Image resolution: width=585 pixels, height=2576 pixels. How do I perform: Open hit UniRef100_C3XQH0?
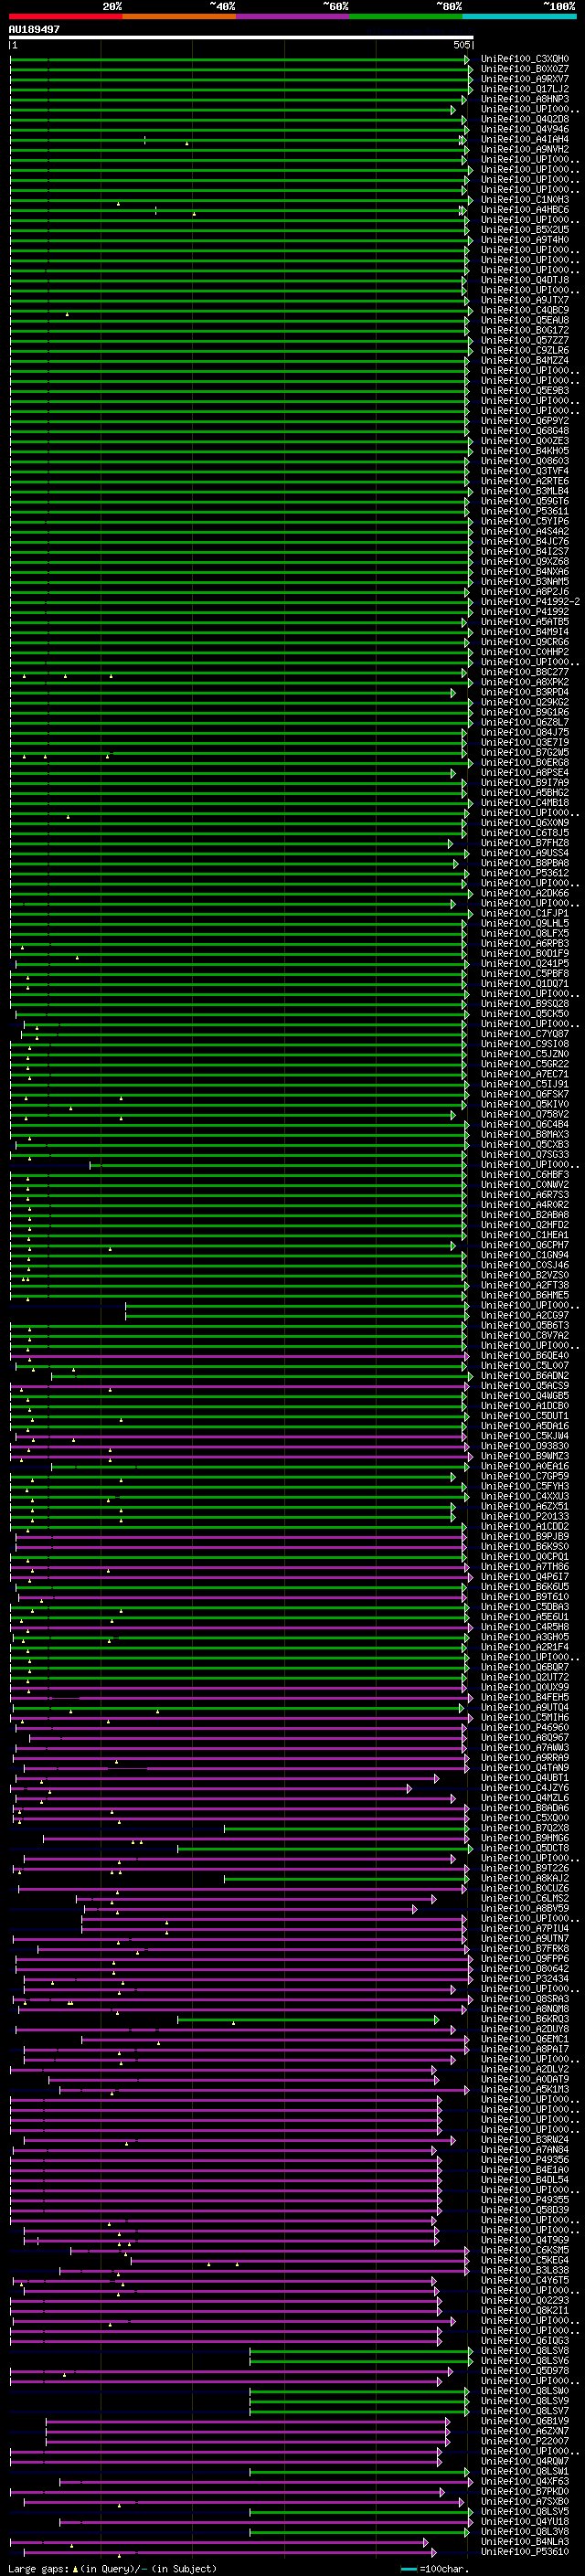525,59
